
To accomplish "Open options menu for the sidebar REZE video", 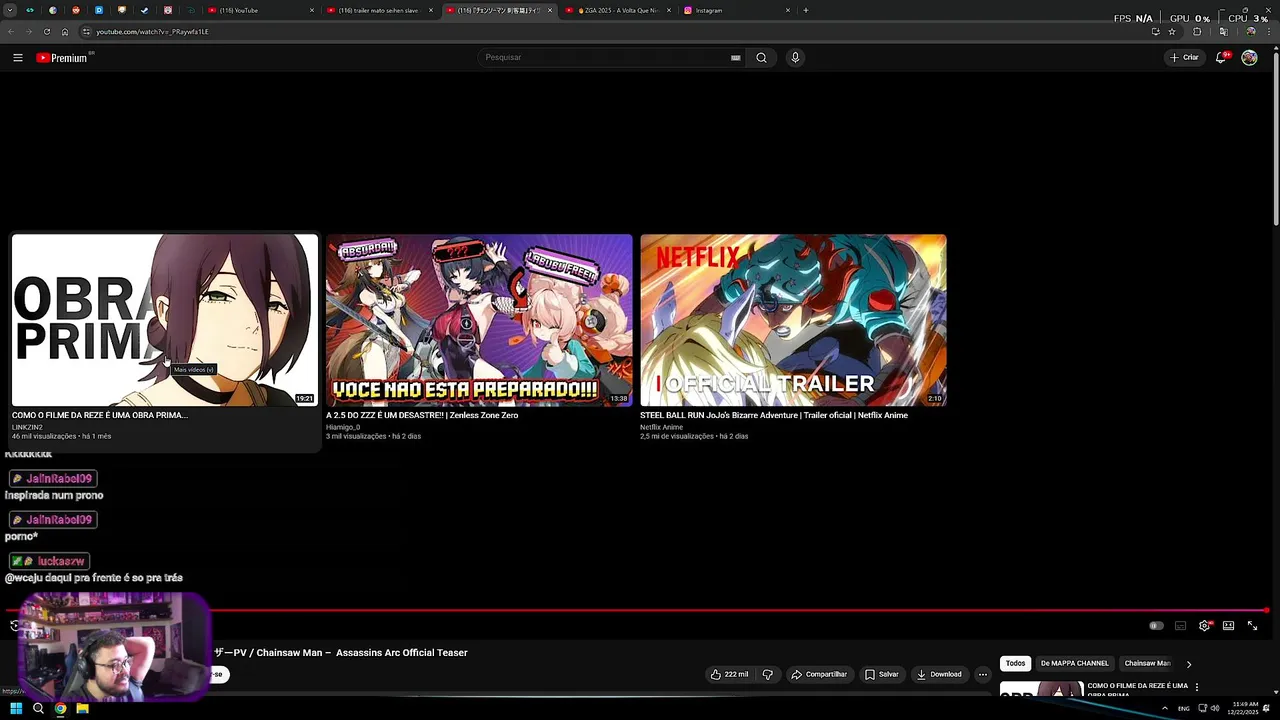I will (x=1197, y=688).
